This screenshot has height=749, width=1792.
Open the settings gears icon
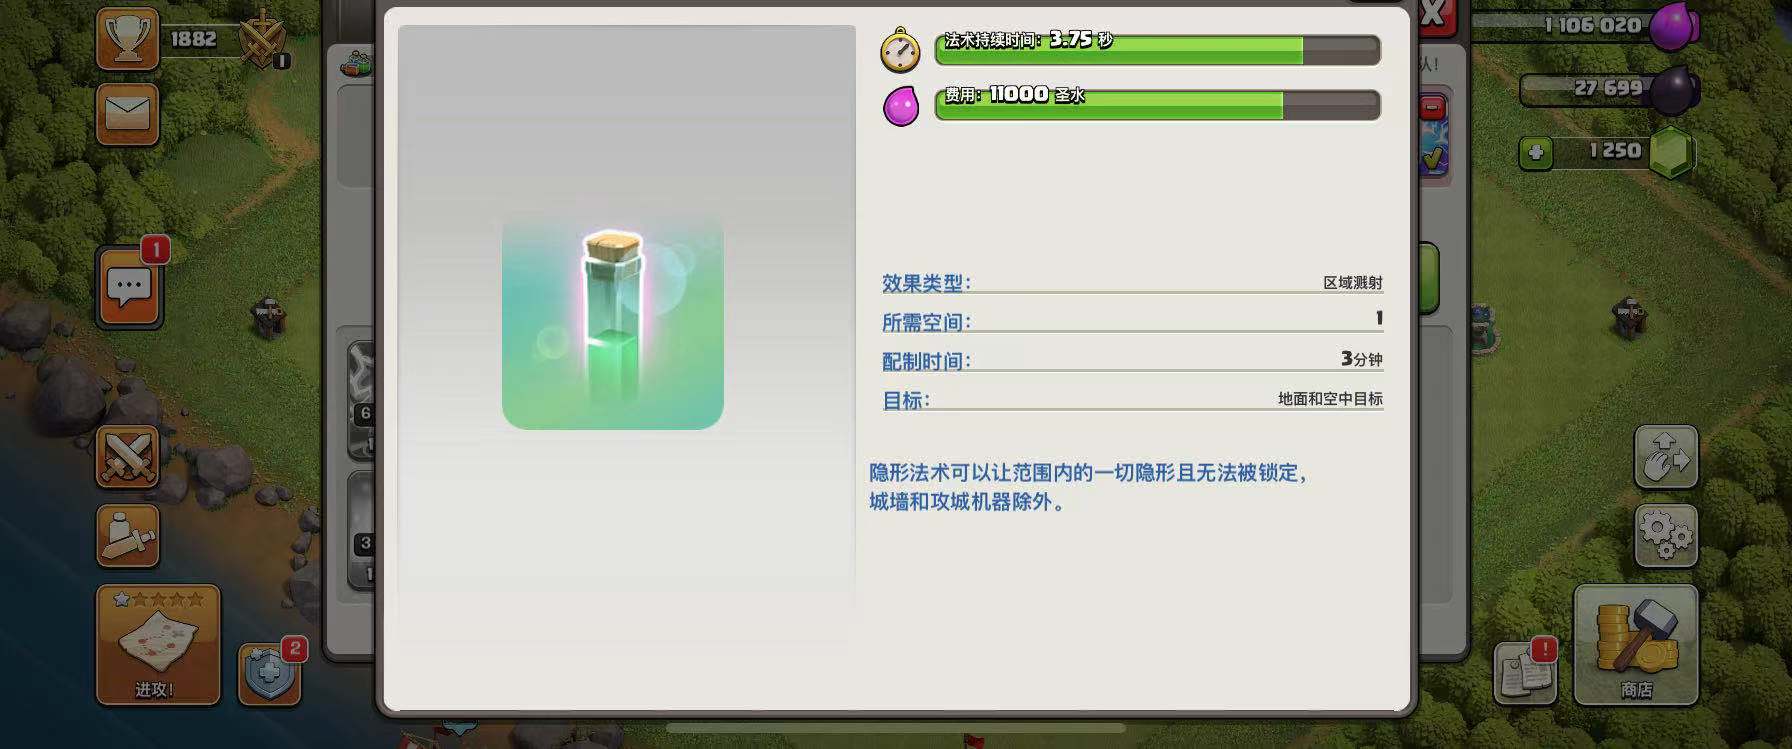1666,536
